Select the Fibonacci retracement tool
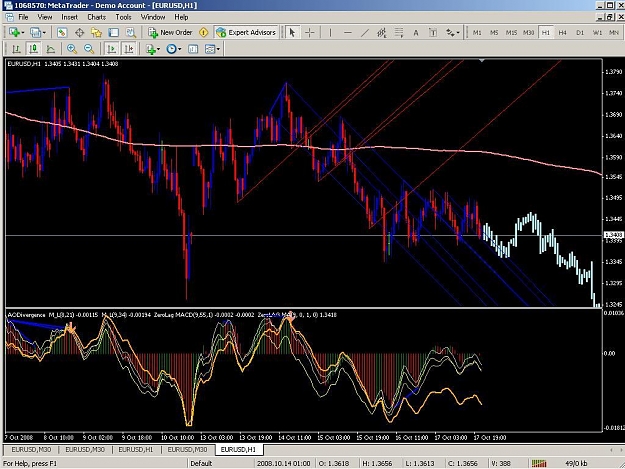The width and height of the screenshot is (625, 469). [399, 33]
